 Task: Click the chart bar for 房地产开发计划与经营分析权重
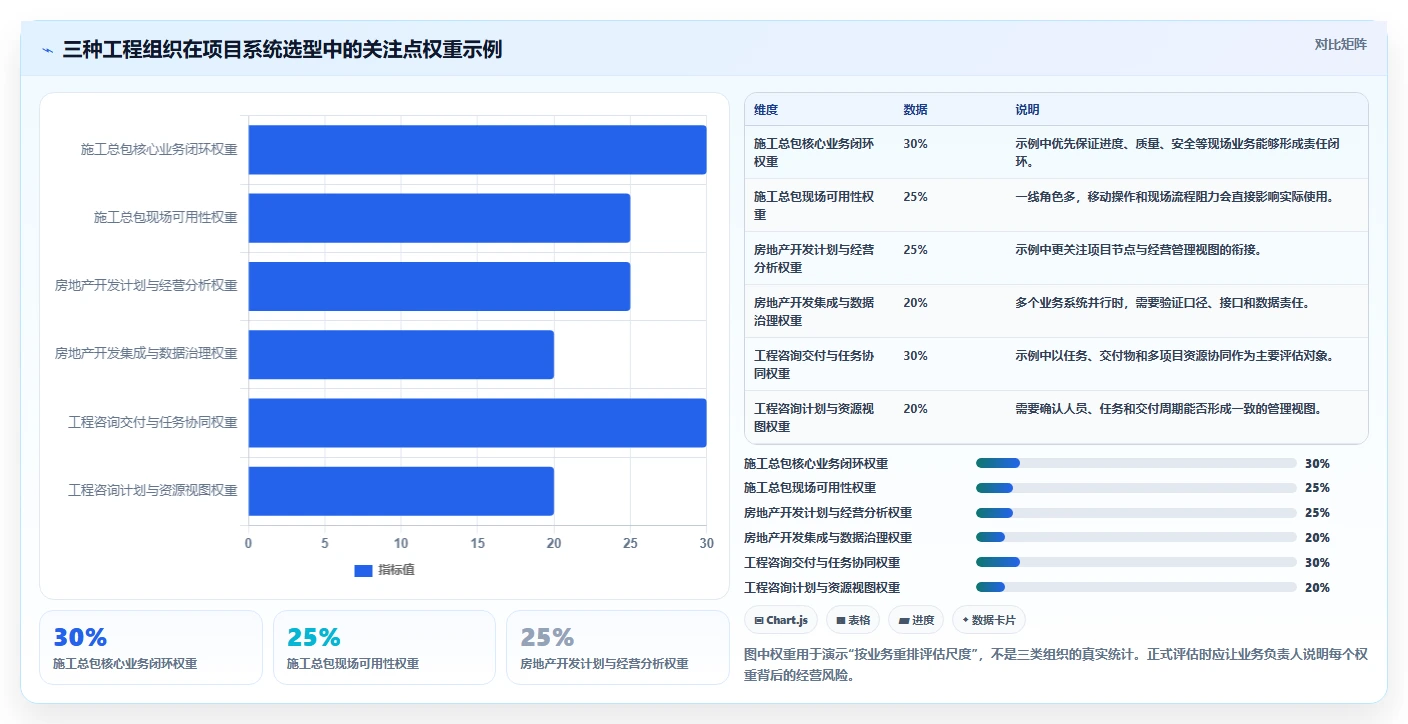coord(439,286)
